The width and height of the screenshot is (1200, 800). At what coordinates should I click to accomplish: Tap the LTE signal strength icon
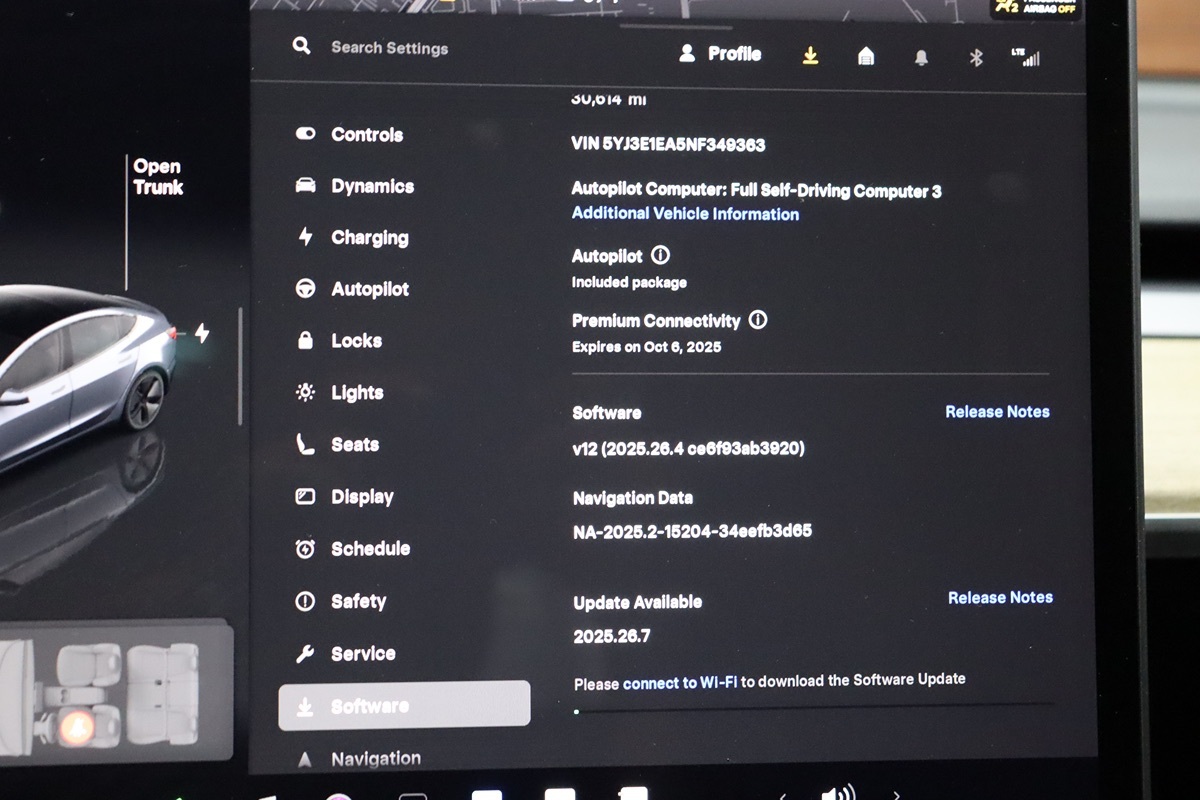tap(1026, 57)
